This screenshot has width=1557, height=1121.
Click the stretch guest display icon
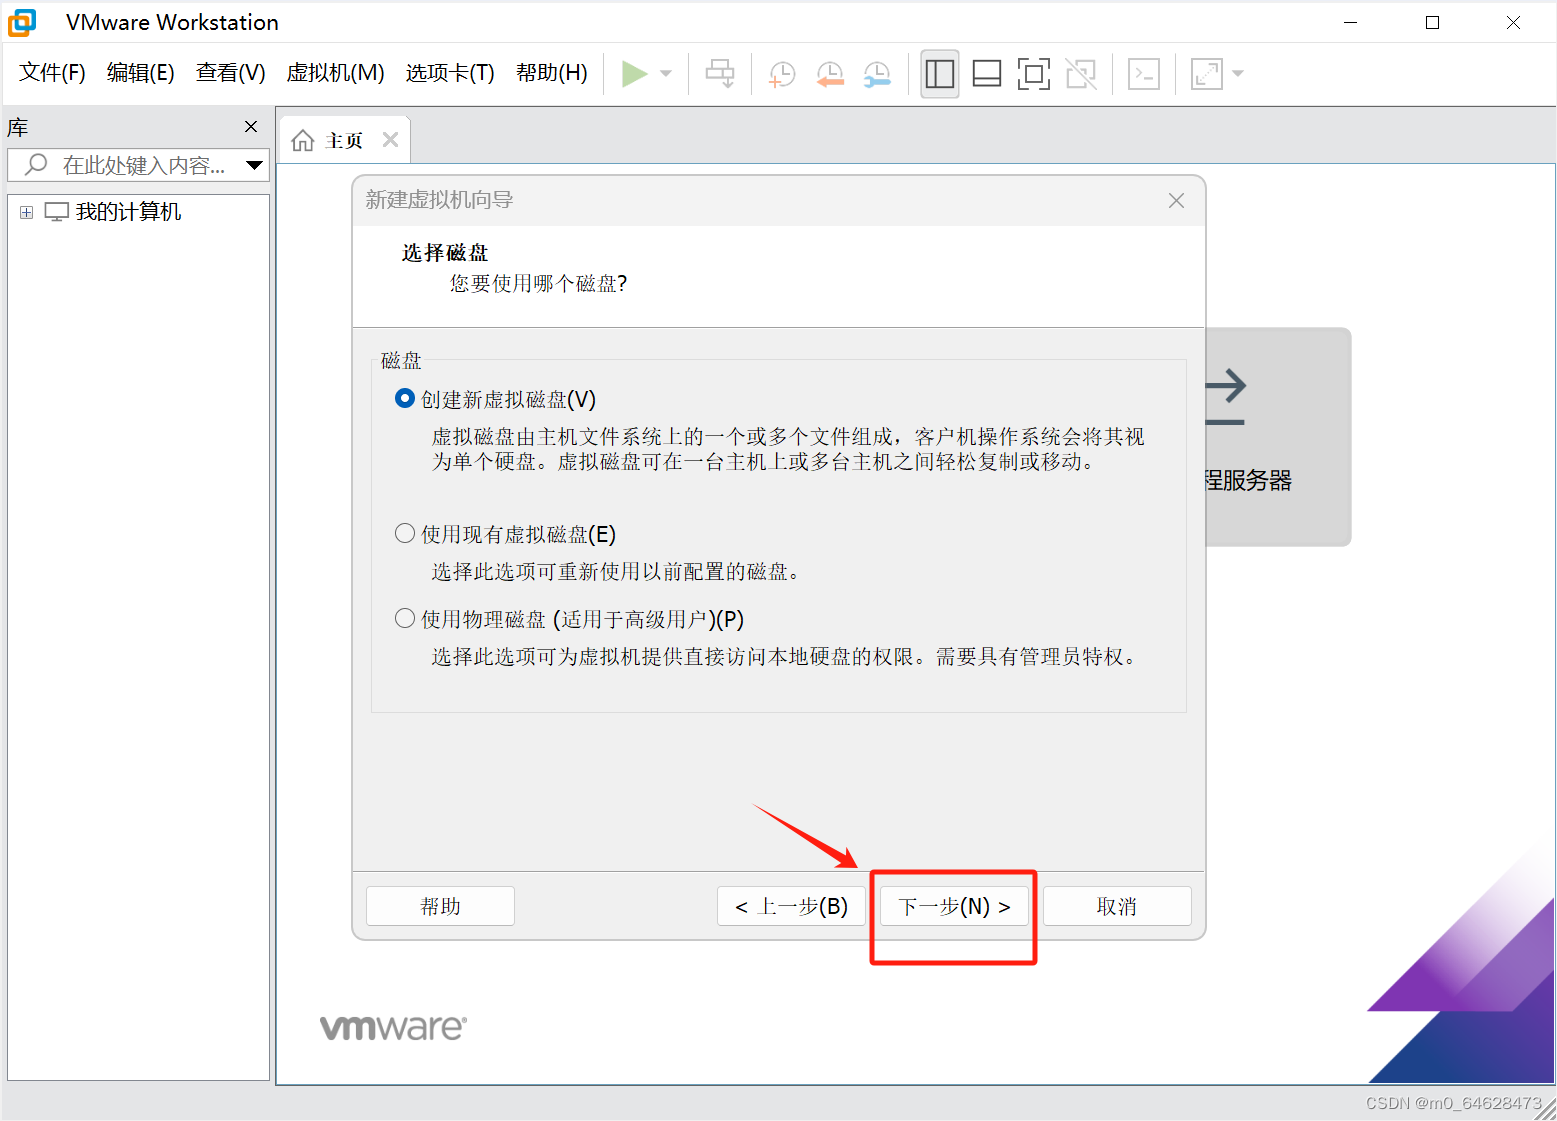1207,73
